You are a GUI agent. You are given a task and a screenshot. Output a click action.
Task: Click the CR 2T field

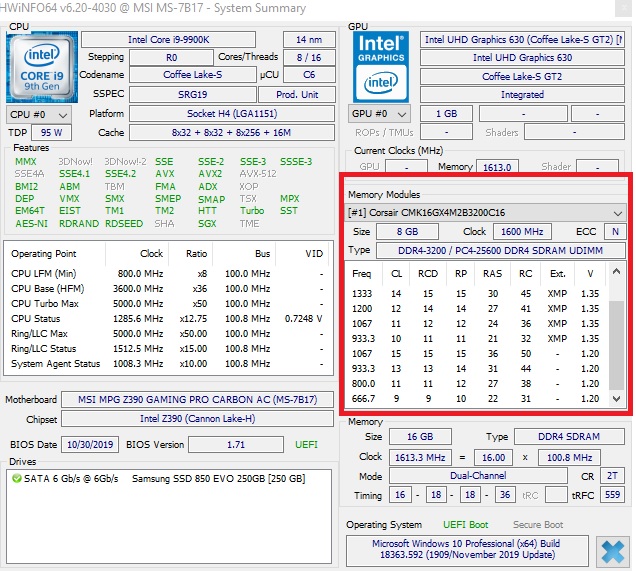(612, 476)
